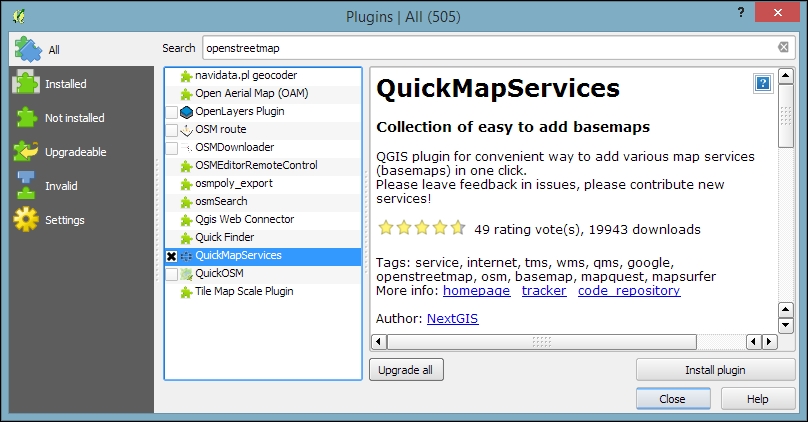
Task: Select the Tile Map Scale Plugin text
Action: click(x=244, y=292)
